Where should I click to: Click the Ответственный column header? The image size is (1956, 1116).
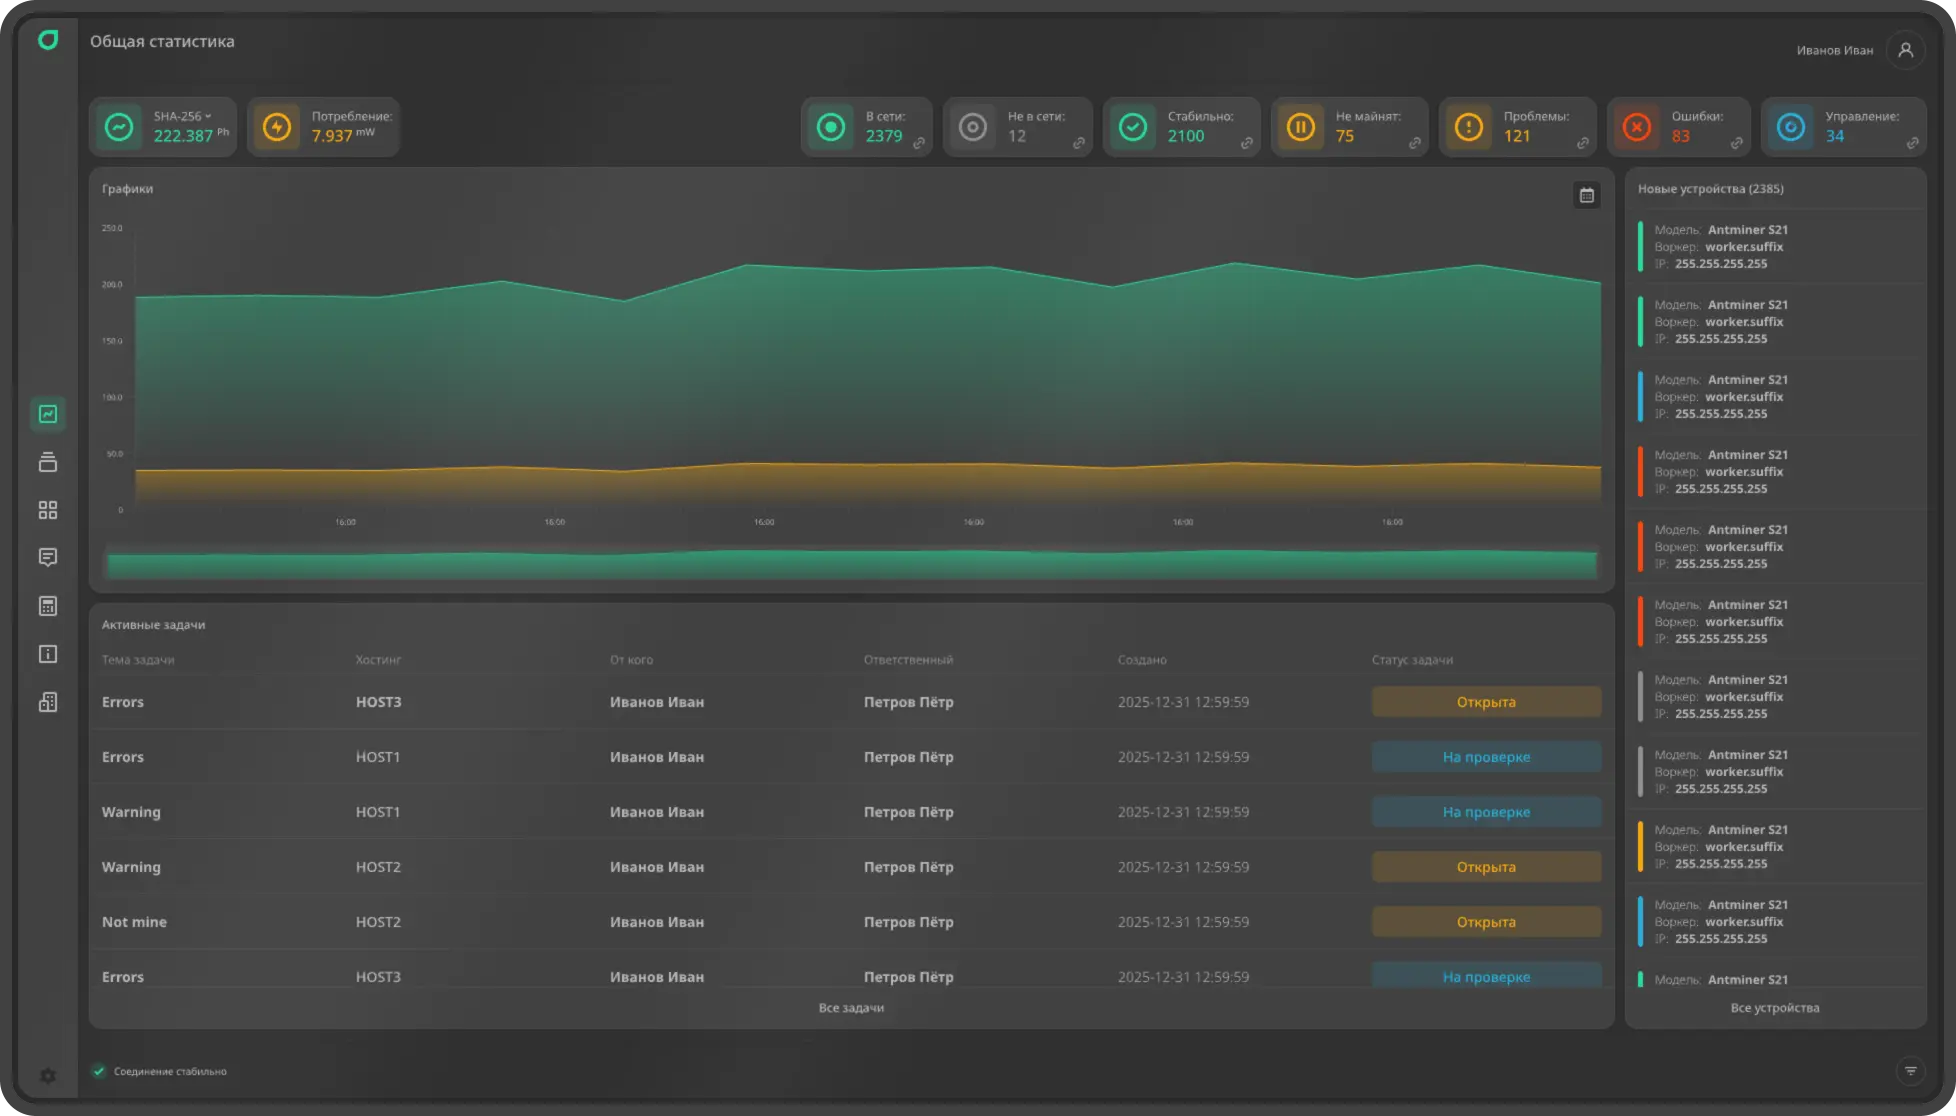(908, 660)
